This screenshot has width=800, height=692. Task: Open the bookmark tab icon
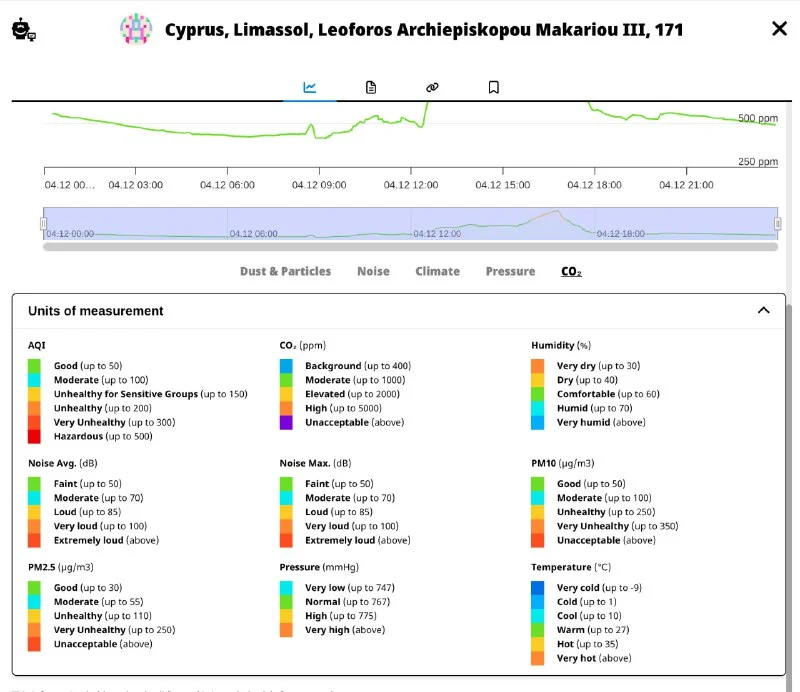(493, 88)
